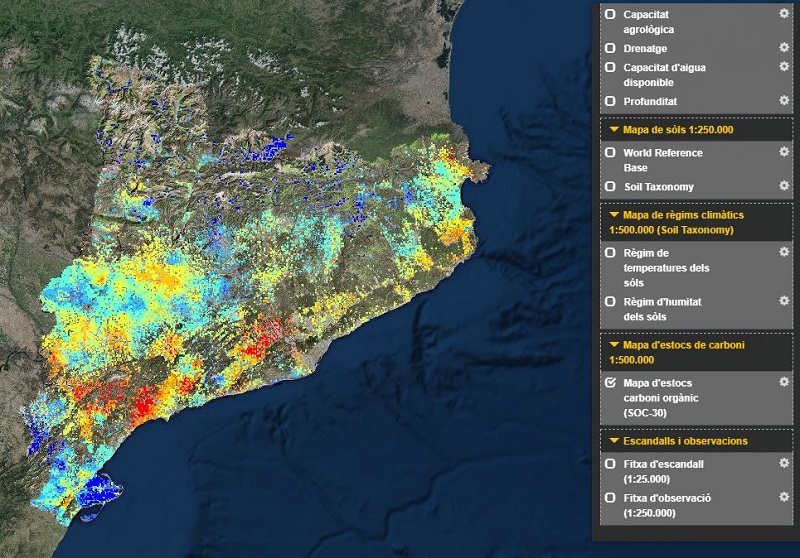Open settings gear for Capacitat agrològica layer
Screen dimensions: 800x558
784,13
